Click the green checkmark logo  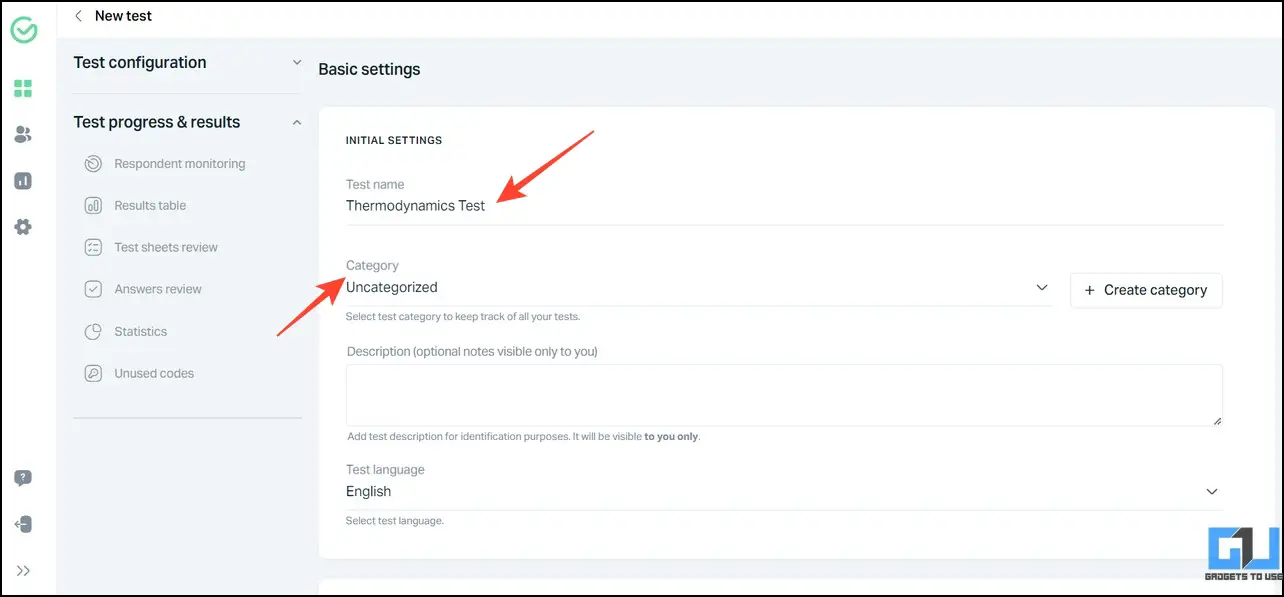[x=24, y=30]
